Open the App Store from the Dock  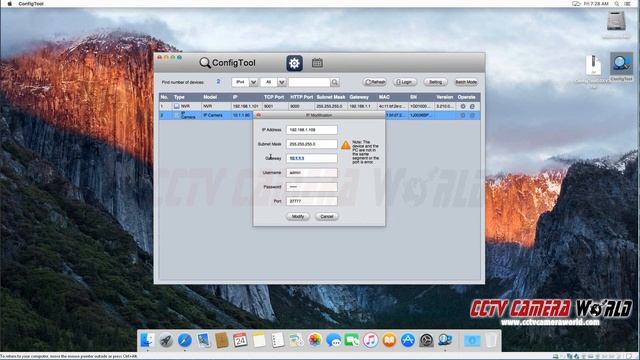(x=408, y=340)
